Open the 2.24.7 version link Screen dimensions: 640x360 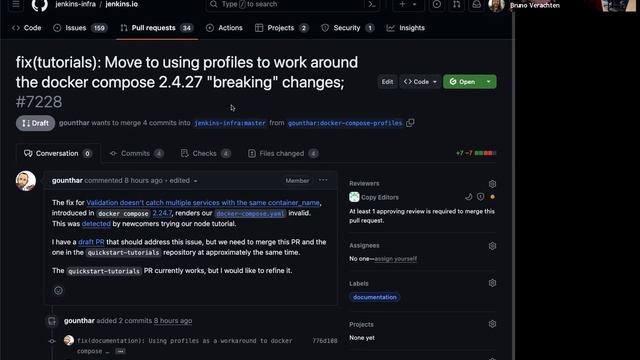(x=162, y=213)
